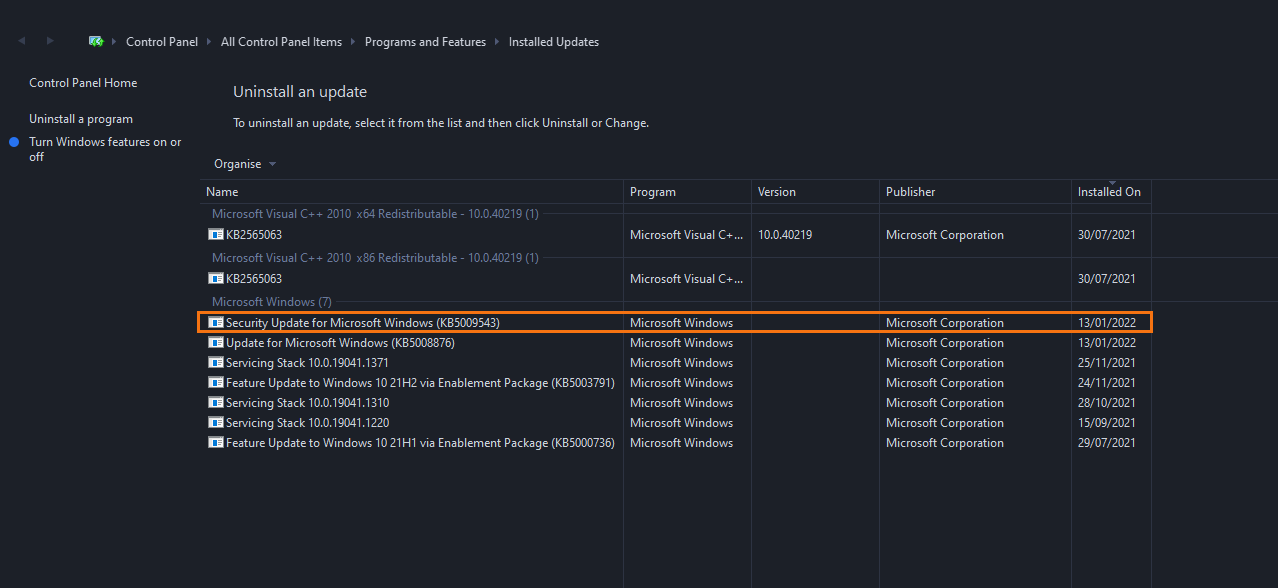Screen dimensions: 1278x588
Task: Sort by the Program column header
Action: pyautogui.click(x=688, y=192)
